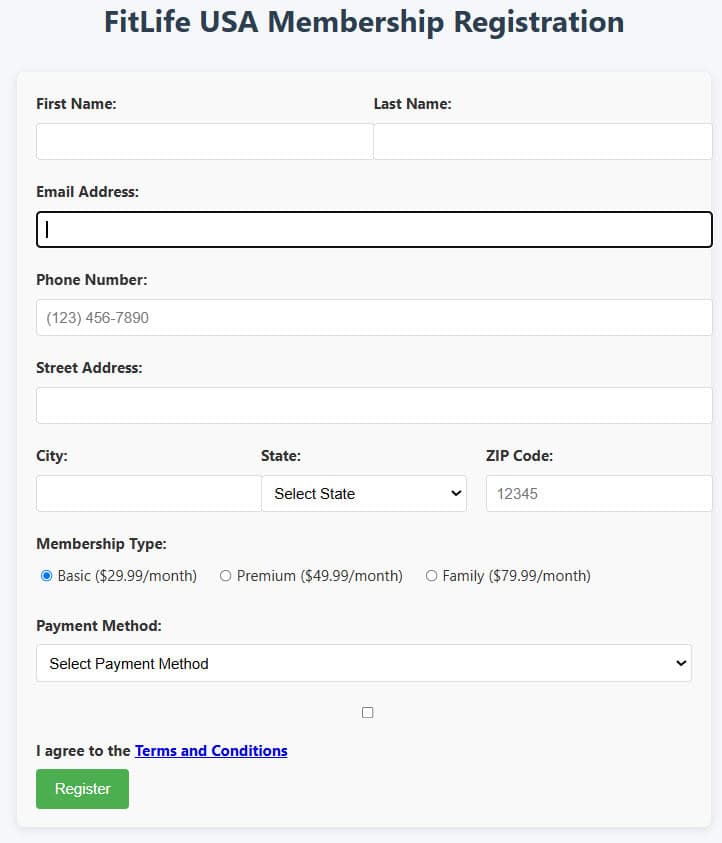Focus the Email Address field

pos(374,230)
